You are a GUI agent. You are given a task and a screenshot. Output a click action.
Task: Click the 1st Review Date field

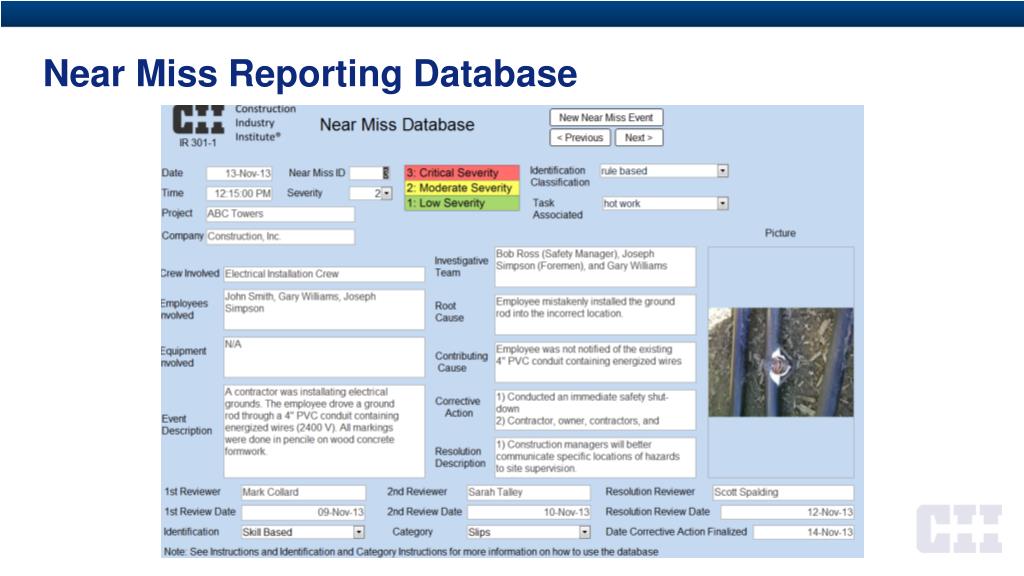[x=303, y=512]
